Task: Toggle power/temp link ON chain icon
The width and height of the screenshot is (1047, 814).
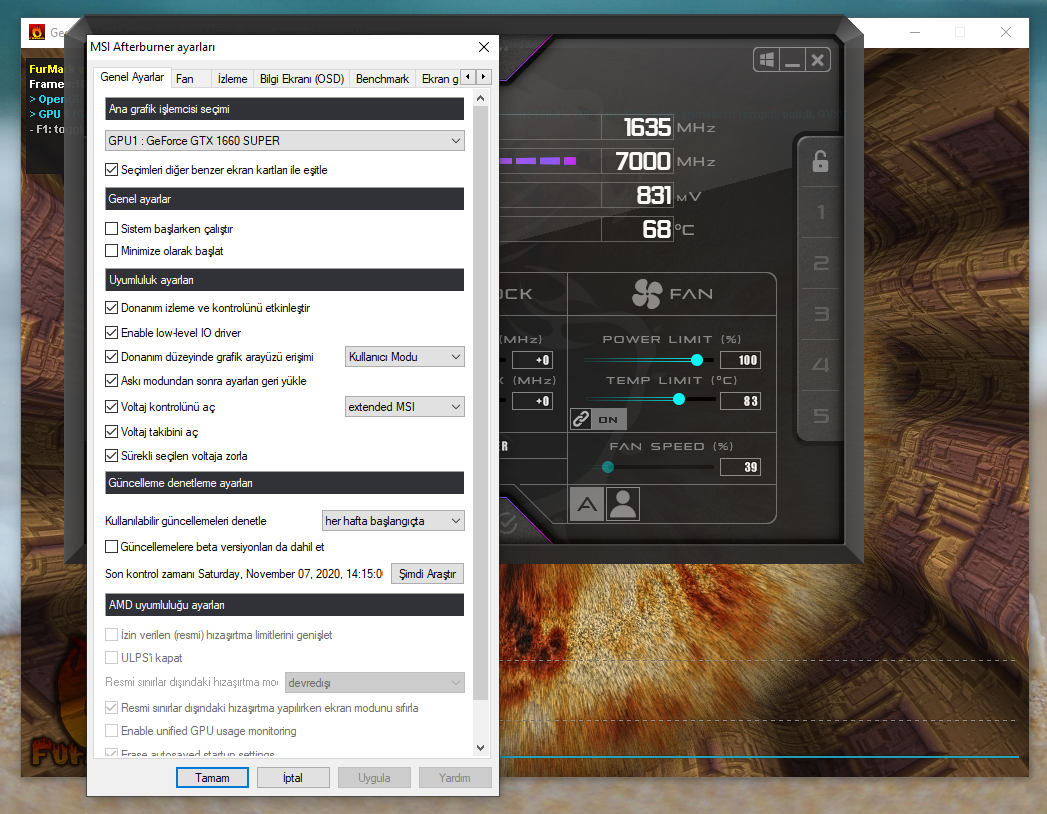Action: tap(598, 419)
